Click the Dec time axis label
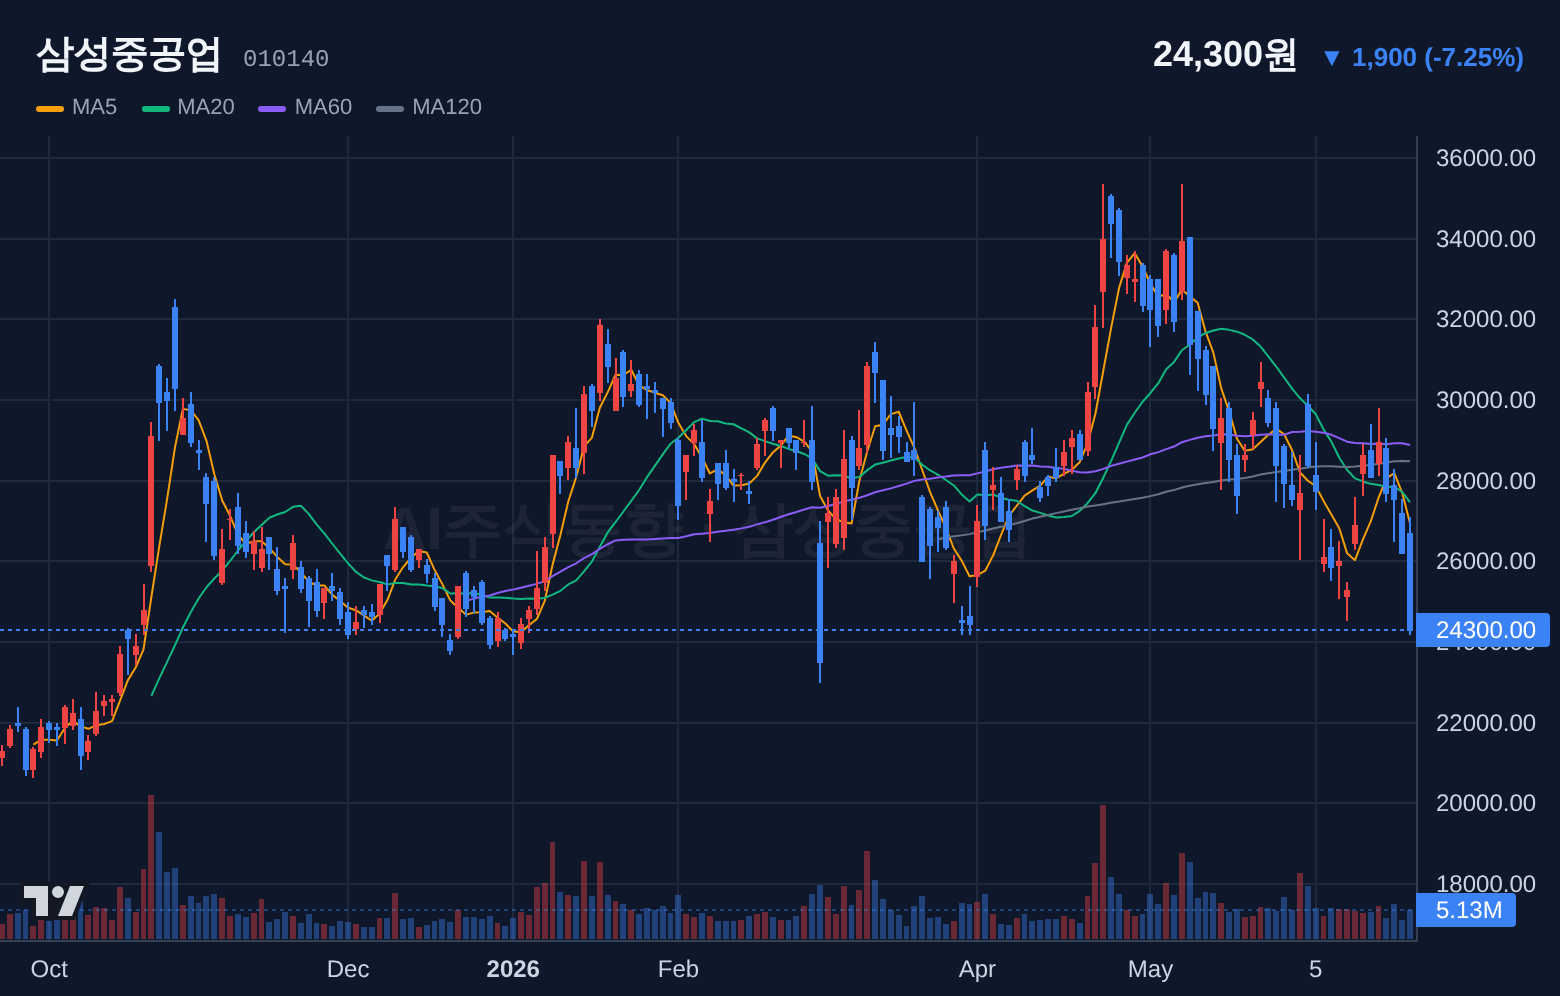Screen dimensions: 1560x996 348,969
